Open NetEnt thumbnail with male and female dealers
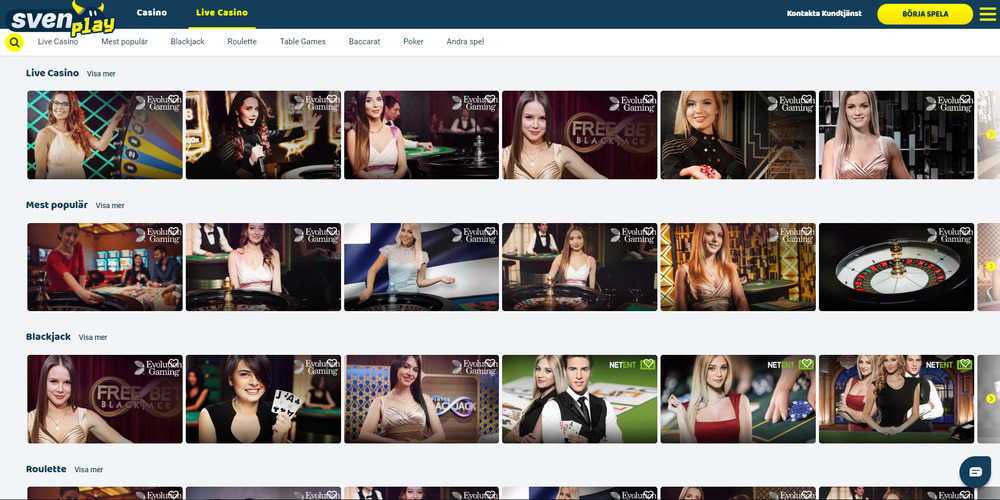 (580, 399)
